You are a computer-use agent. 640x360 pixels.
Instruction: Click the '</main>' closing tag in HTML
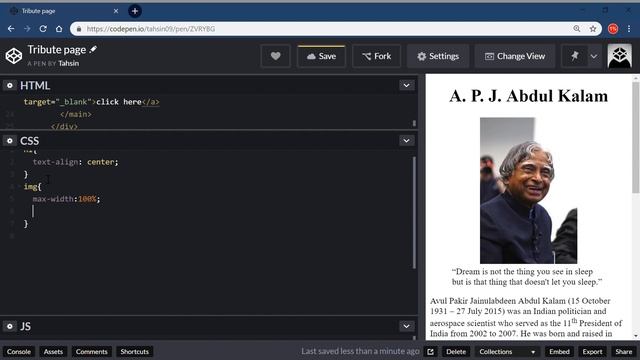pyautogui.click(x=76, y=114)
